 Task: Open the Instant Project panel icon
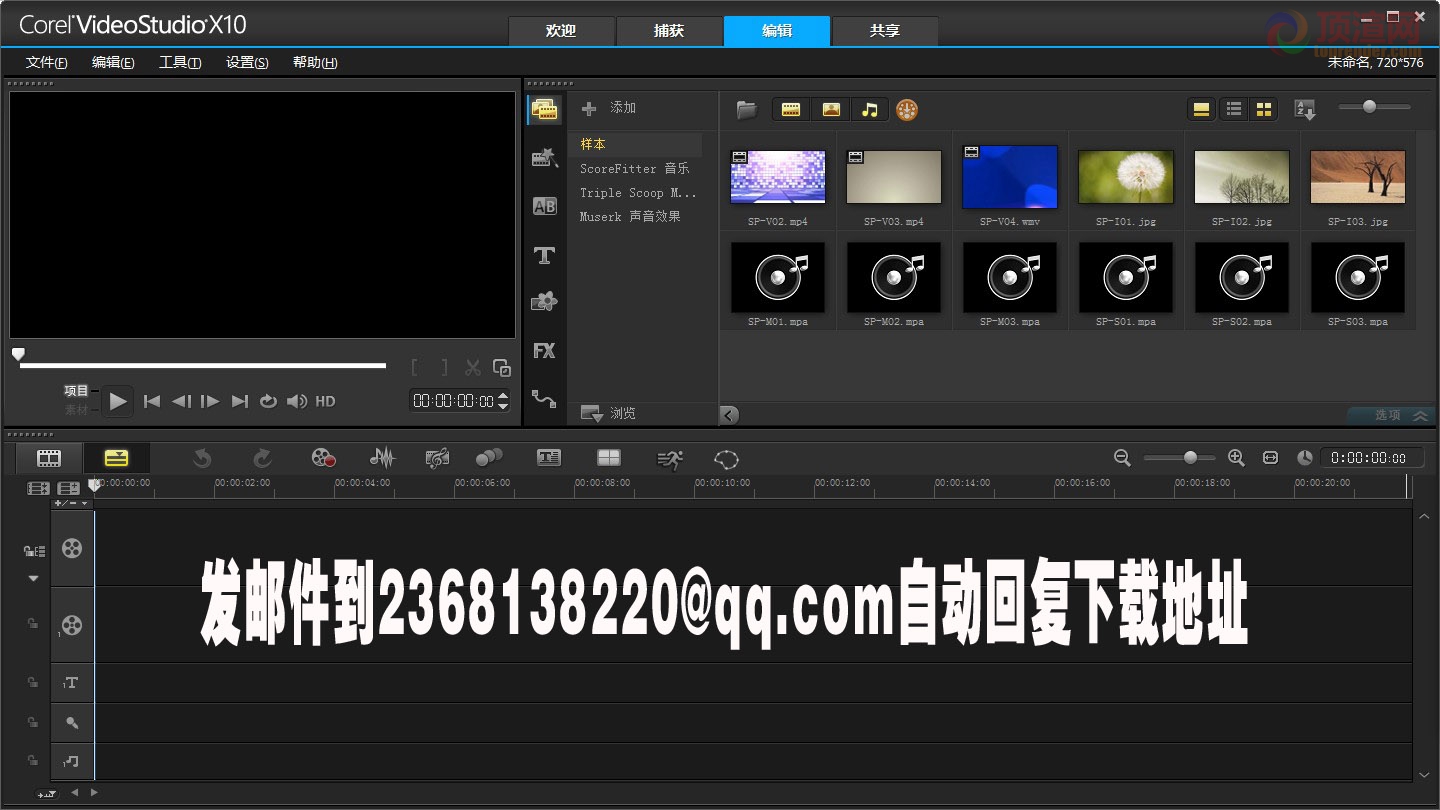pos(545,157)
